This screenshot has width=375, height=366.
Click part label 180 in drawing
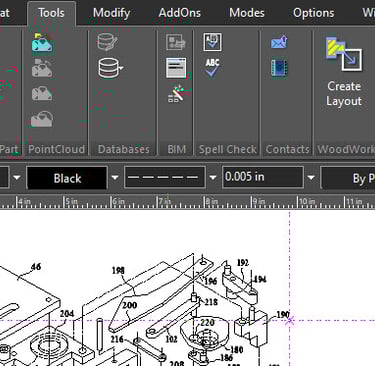coord(236,349)
